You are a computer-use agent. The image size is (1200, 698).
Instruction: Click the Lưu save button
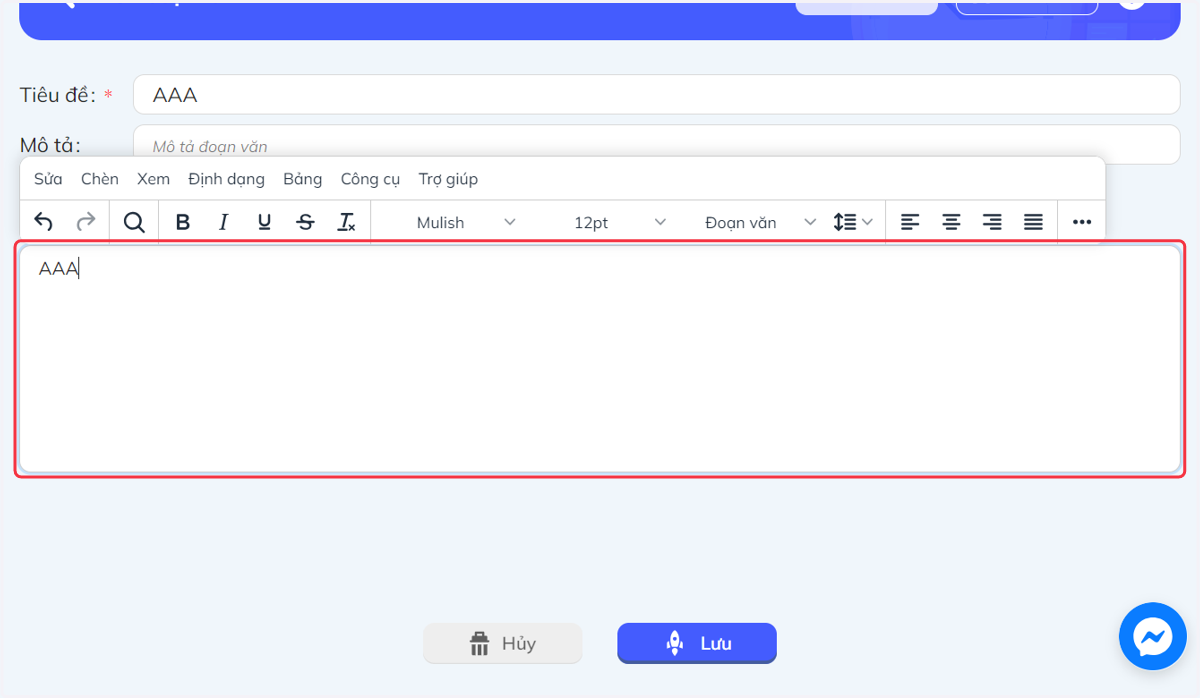[x=697, y=643]
